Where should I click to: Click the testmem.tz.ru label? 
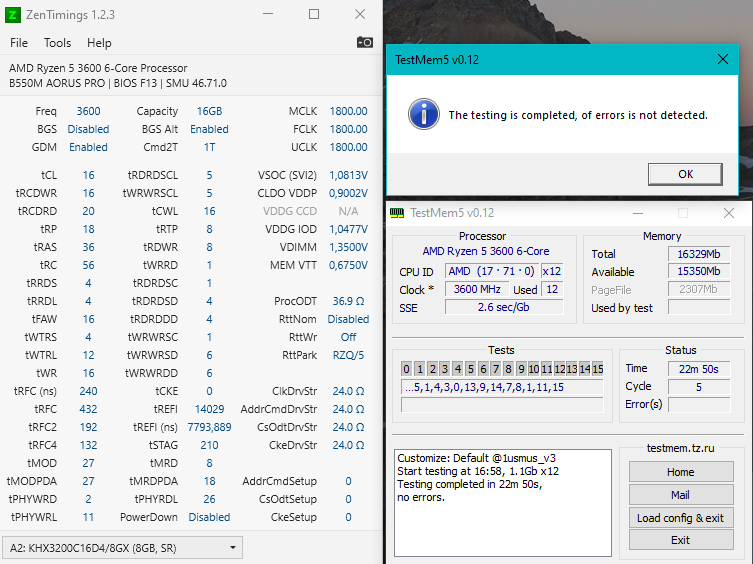click(680, 448)
